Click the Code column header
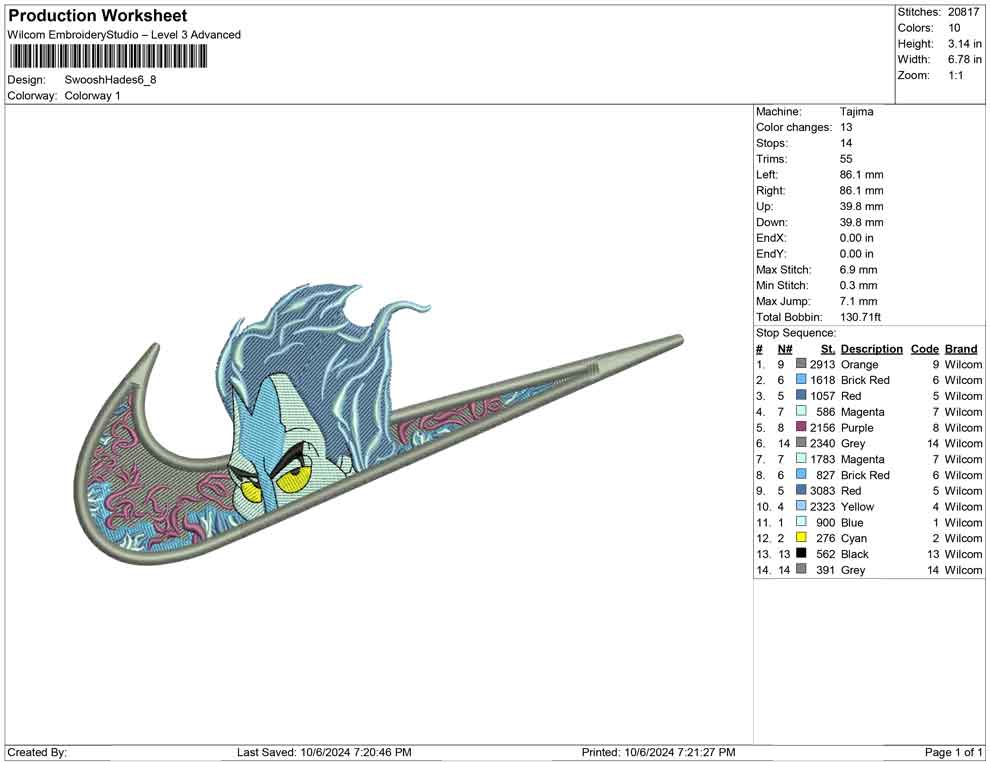Screen dimensions: 990x762 (924, 349)
